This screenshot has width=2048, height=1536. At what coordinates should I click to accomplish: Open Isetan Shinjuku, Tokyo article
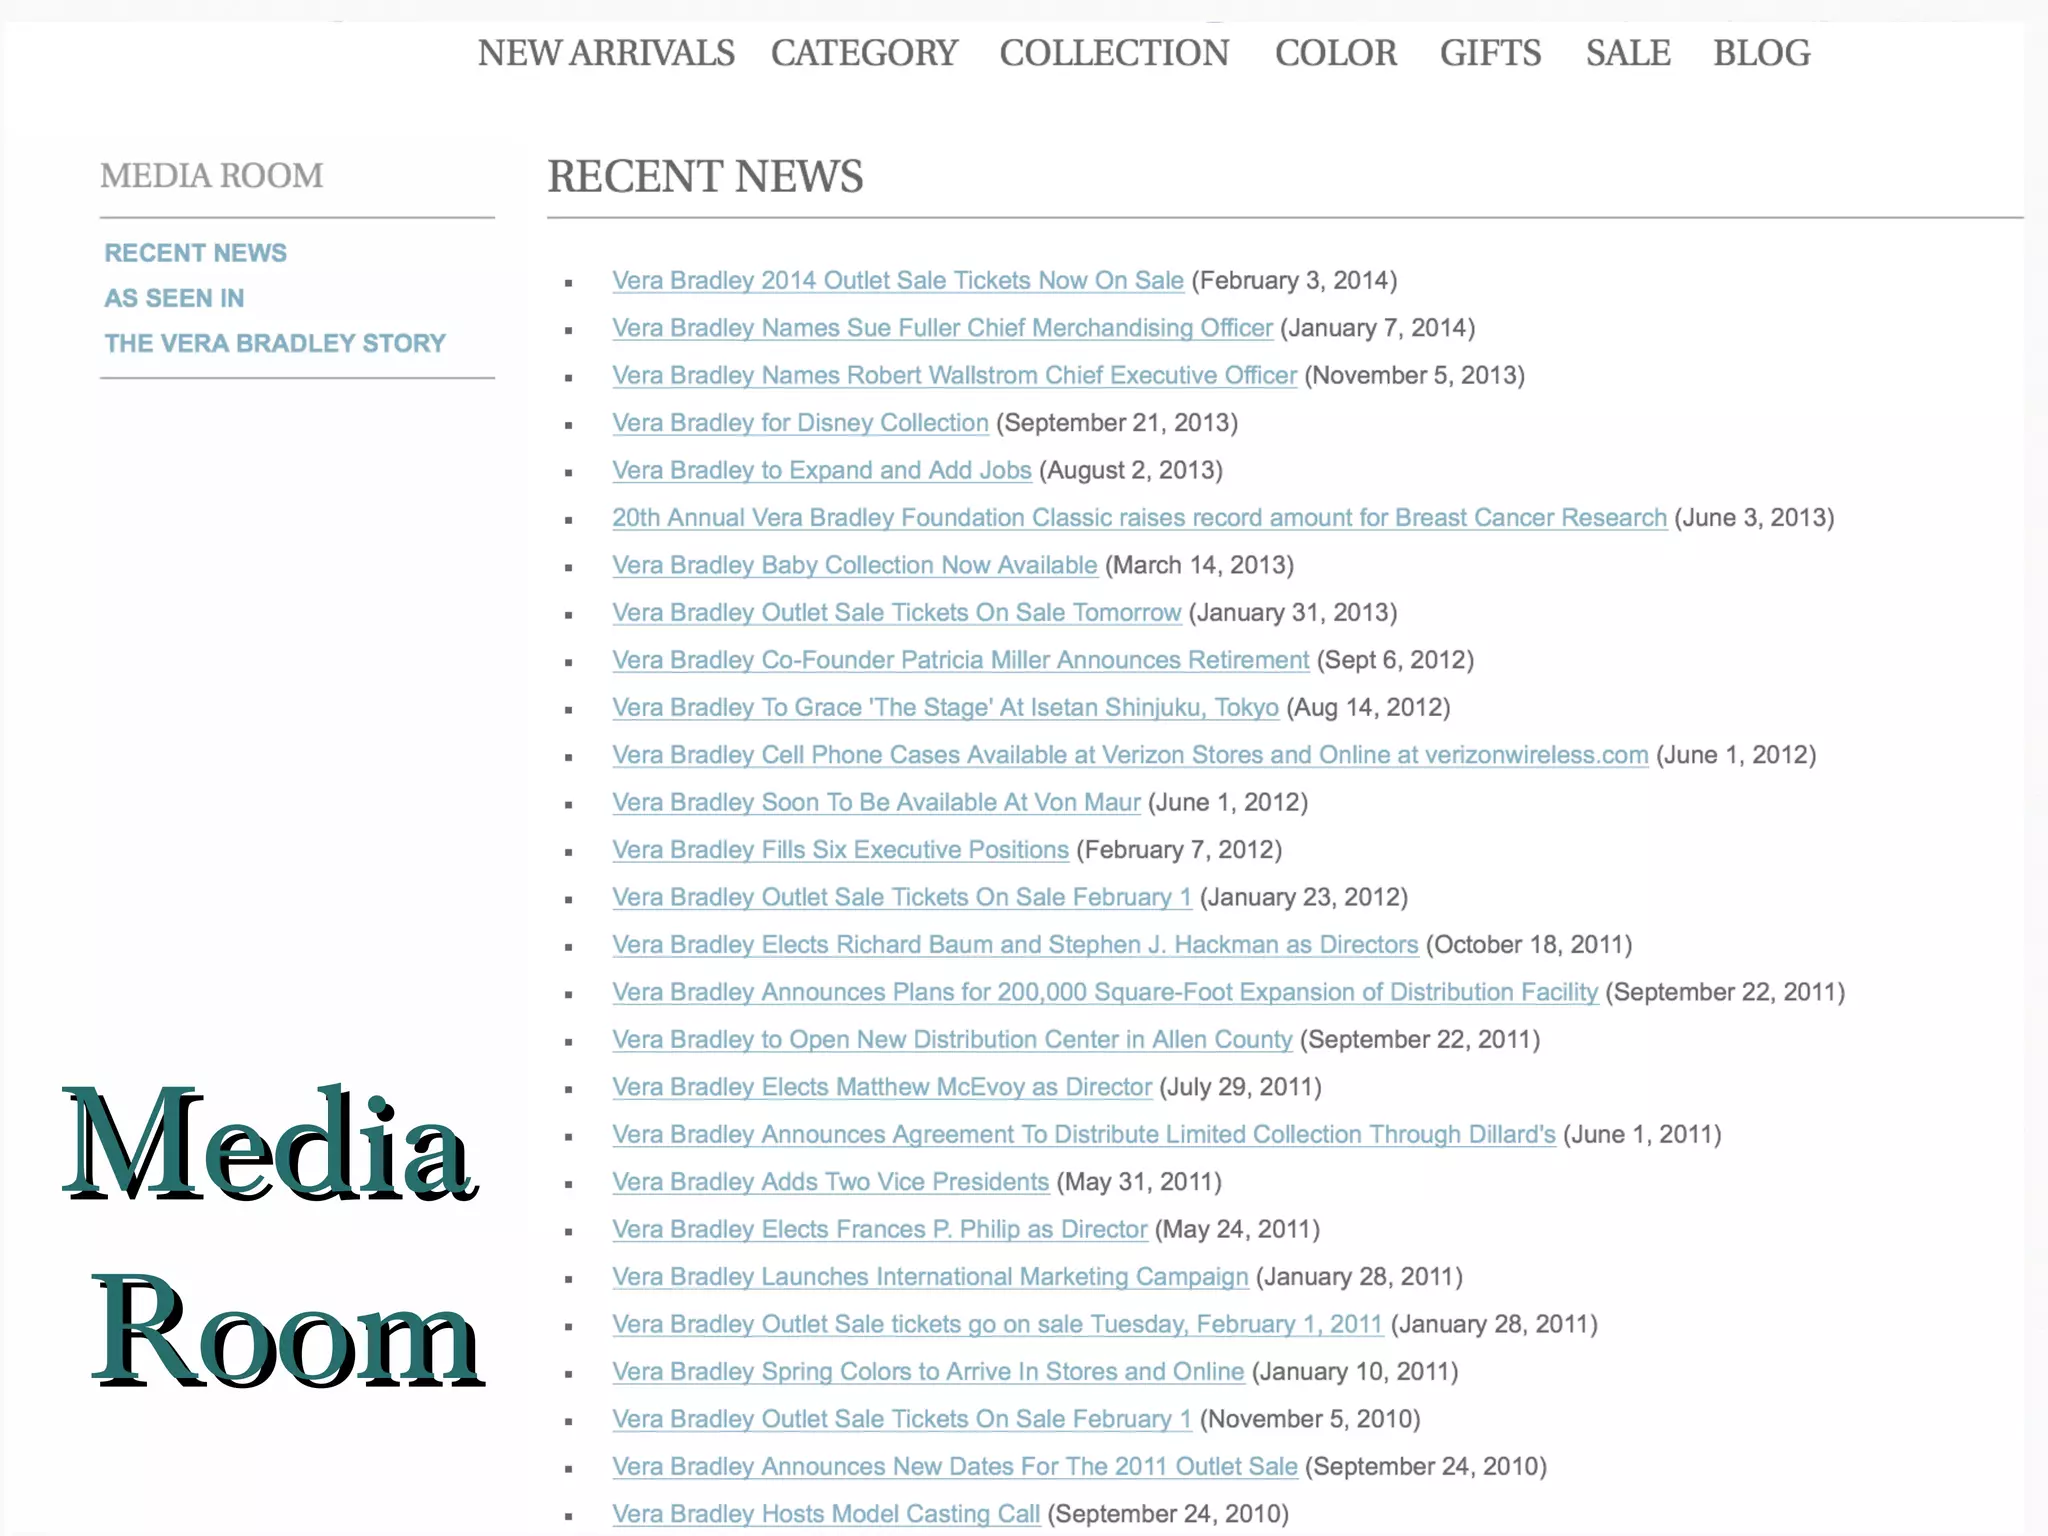(945, 708)
